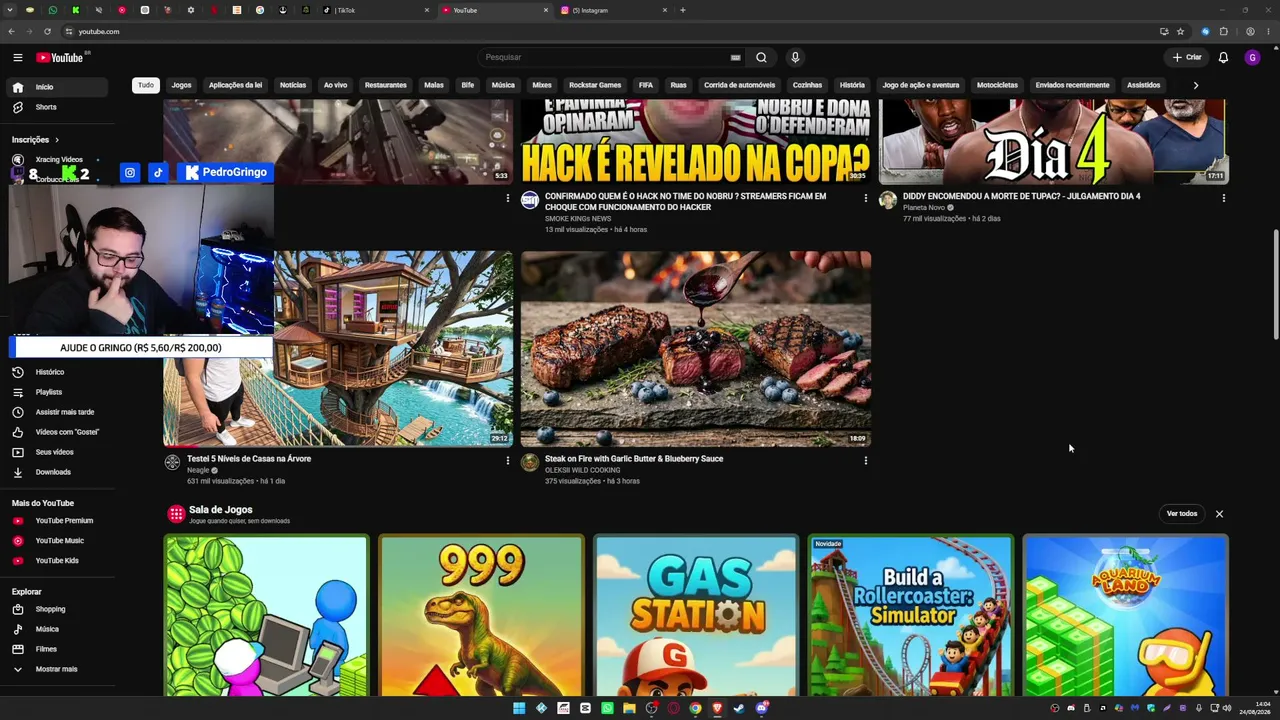Open Downloads in the sidebar

coord(55,472)
